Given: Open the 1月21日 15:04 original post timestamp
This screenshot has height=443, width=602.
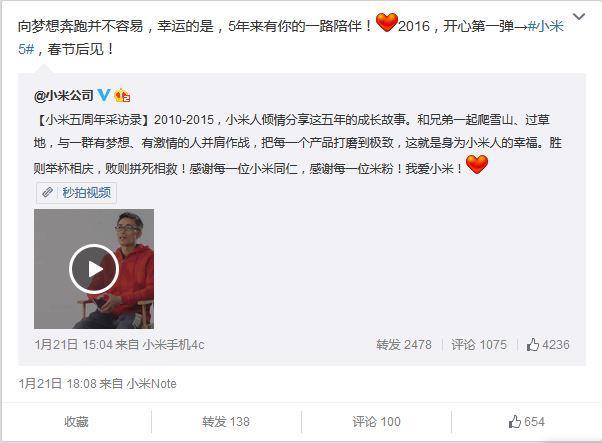Looking at the screenshot, I should (74, 345).
